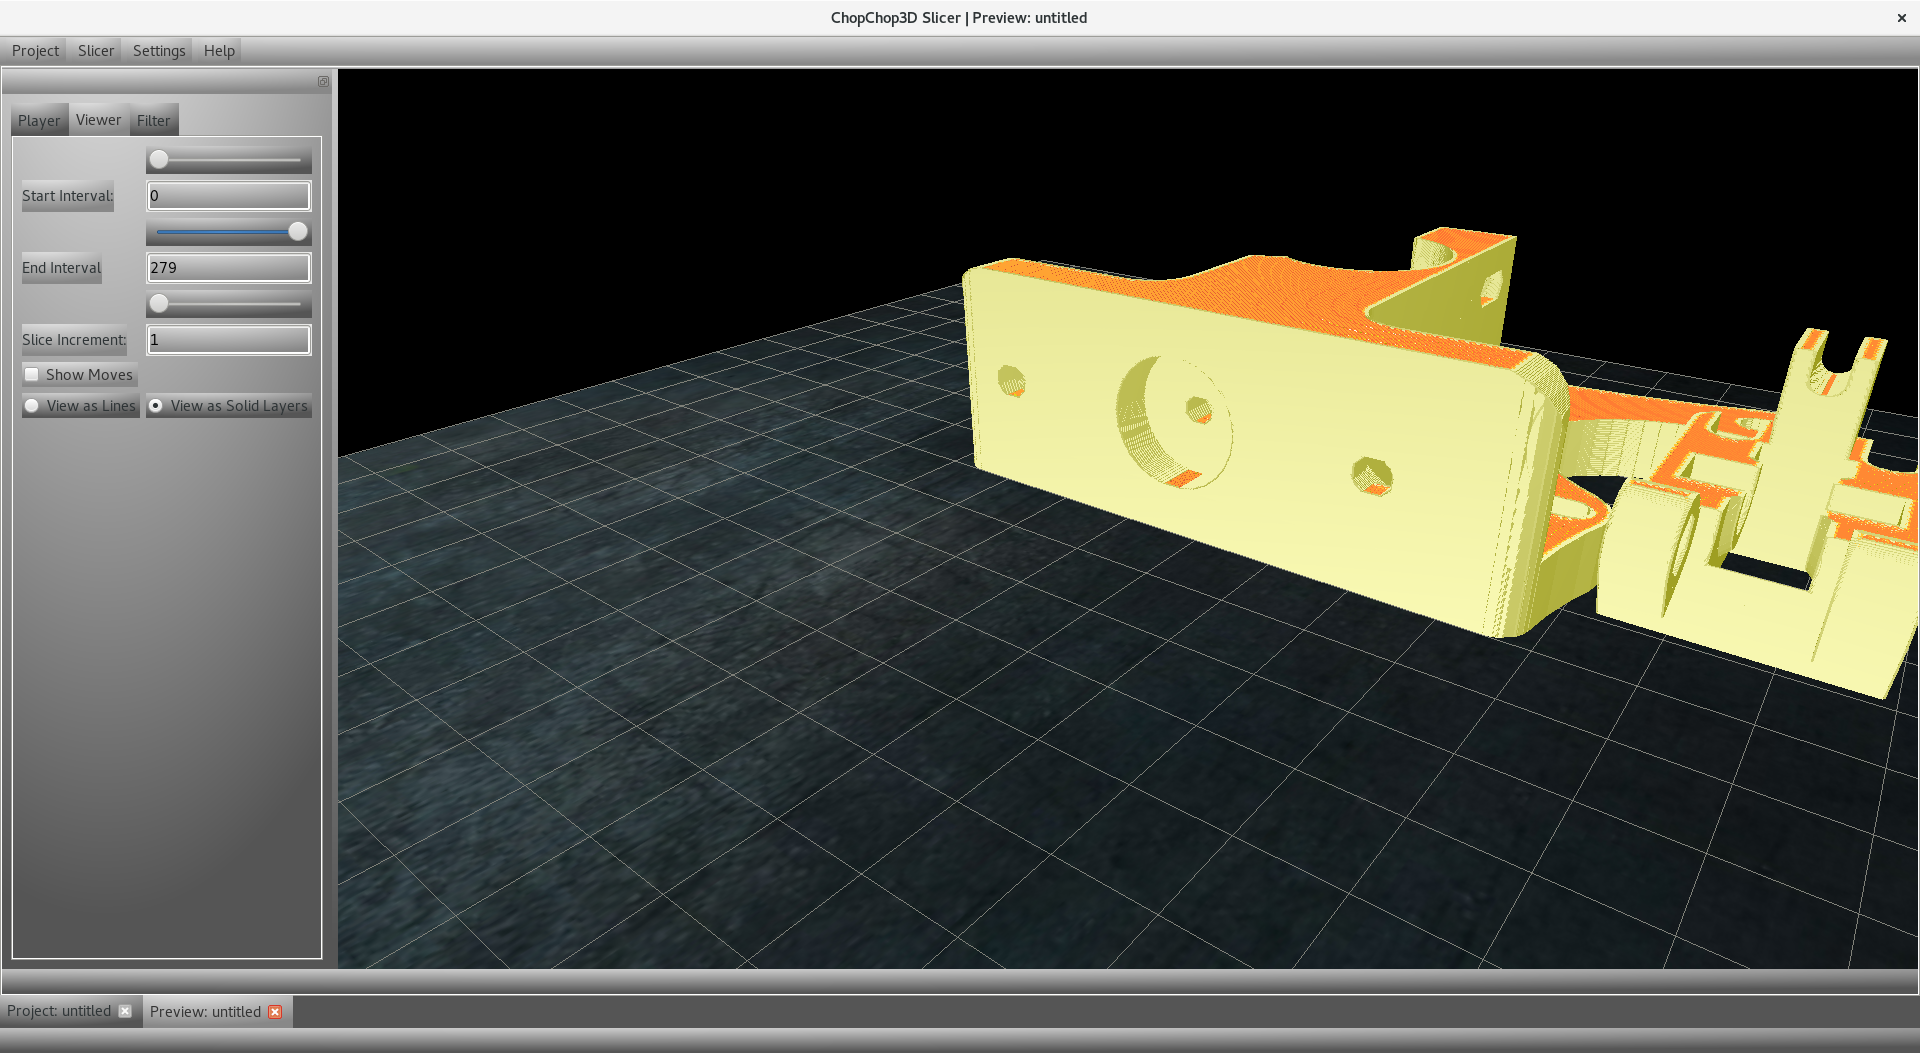Select View as Lines radio button

point(32,406)
